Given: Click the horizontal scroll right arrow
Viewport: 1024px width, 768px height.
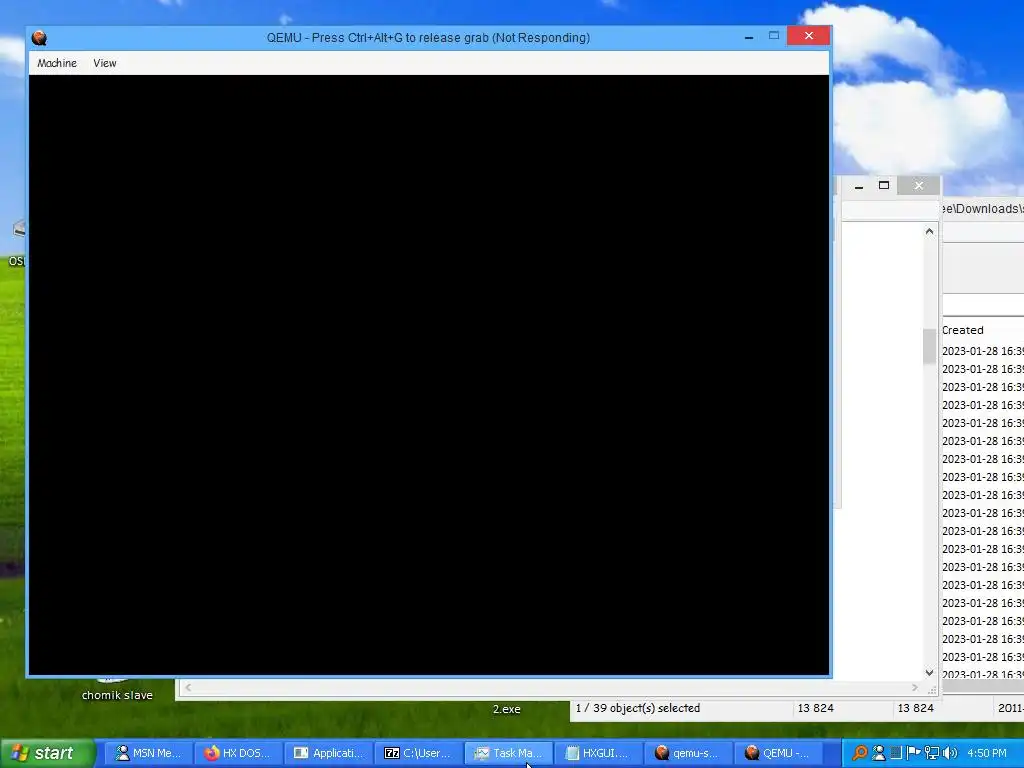Looking at the screenshot, I should [x=914, y=687].
